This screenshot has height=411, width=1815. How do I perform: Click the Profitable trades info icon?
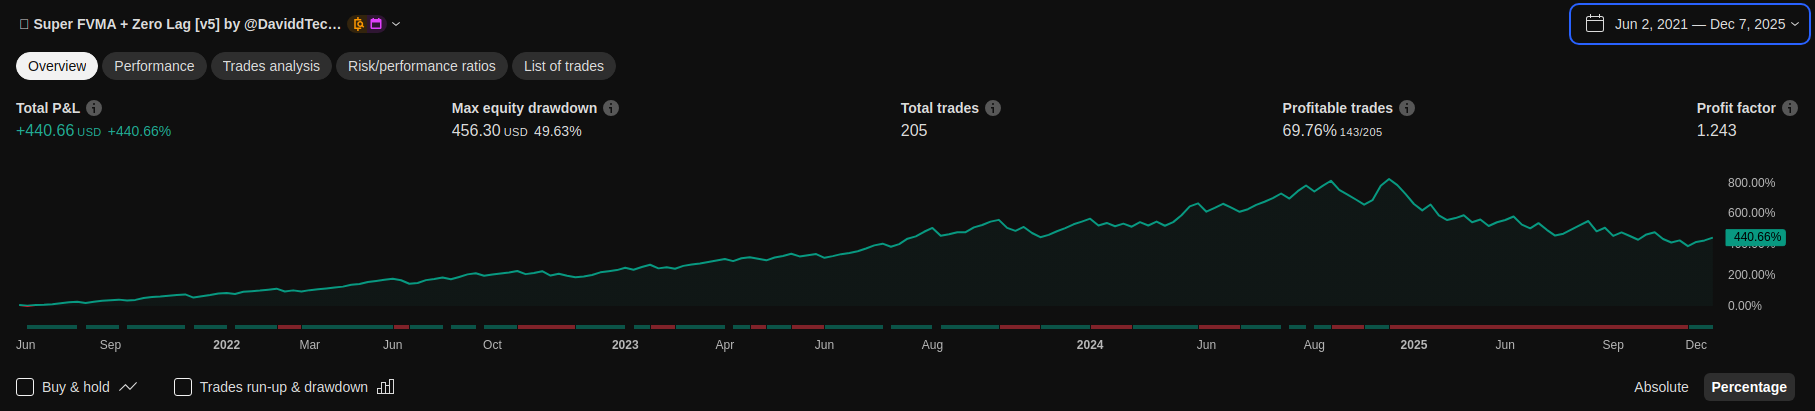[1407, 108]
